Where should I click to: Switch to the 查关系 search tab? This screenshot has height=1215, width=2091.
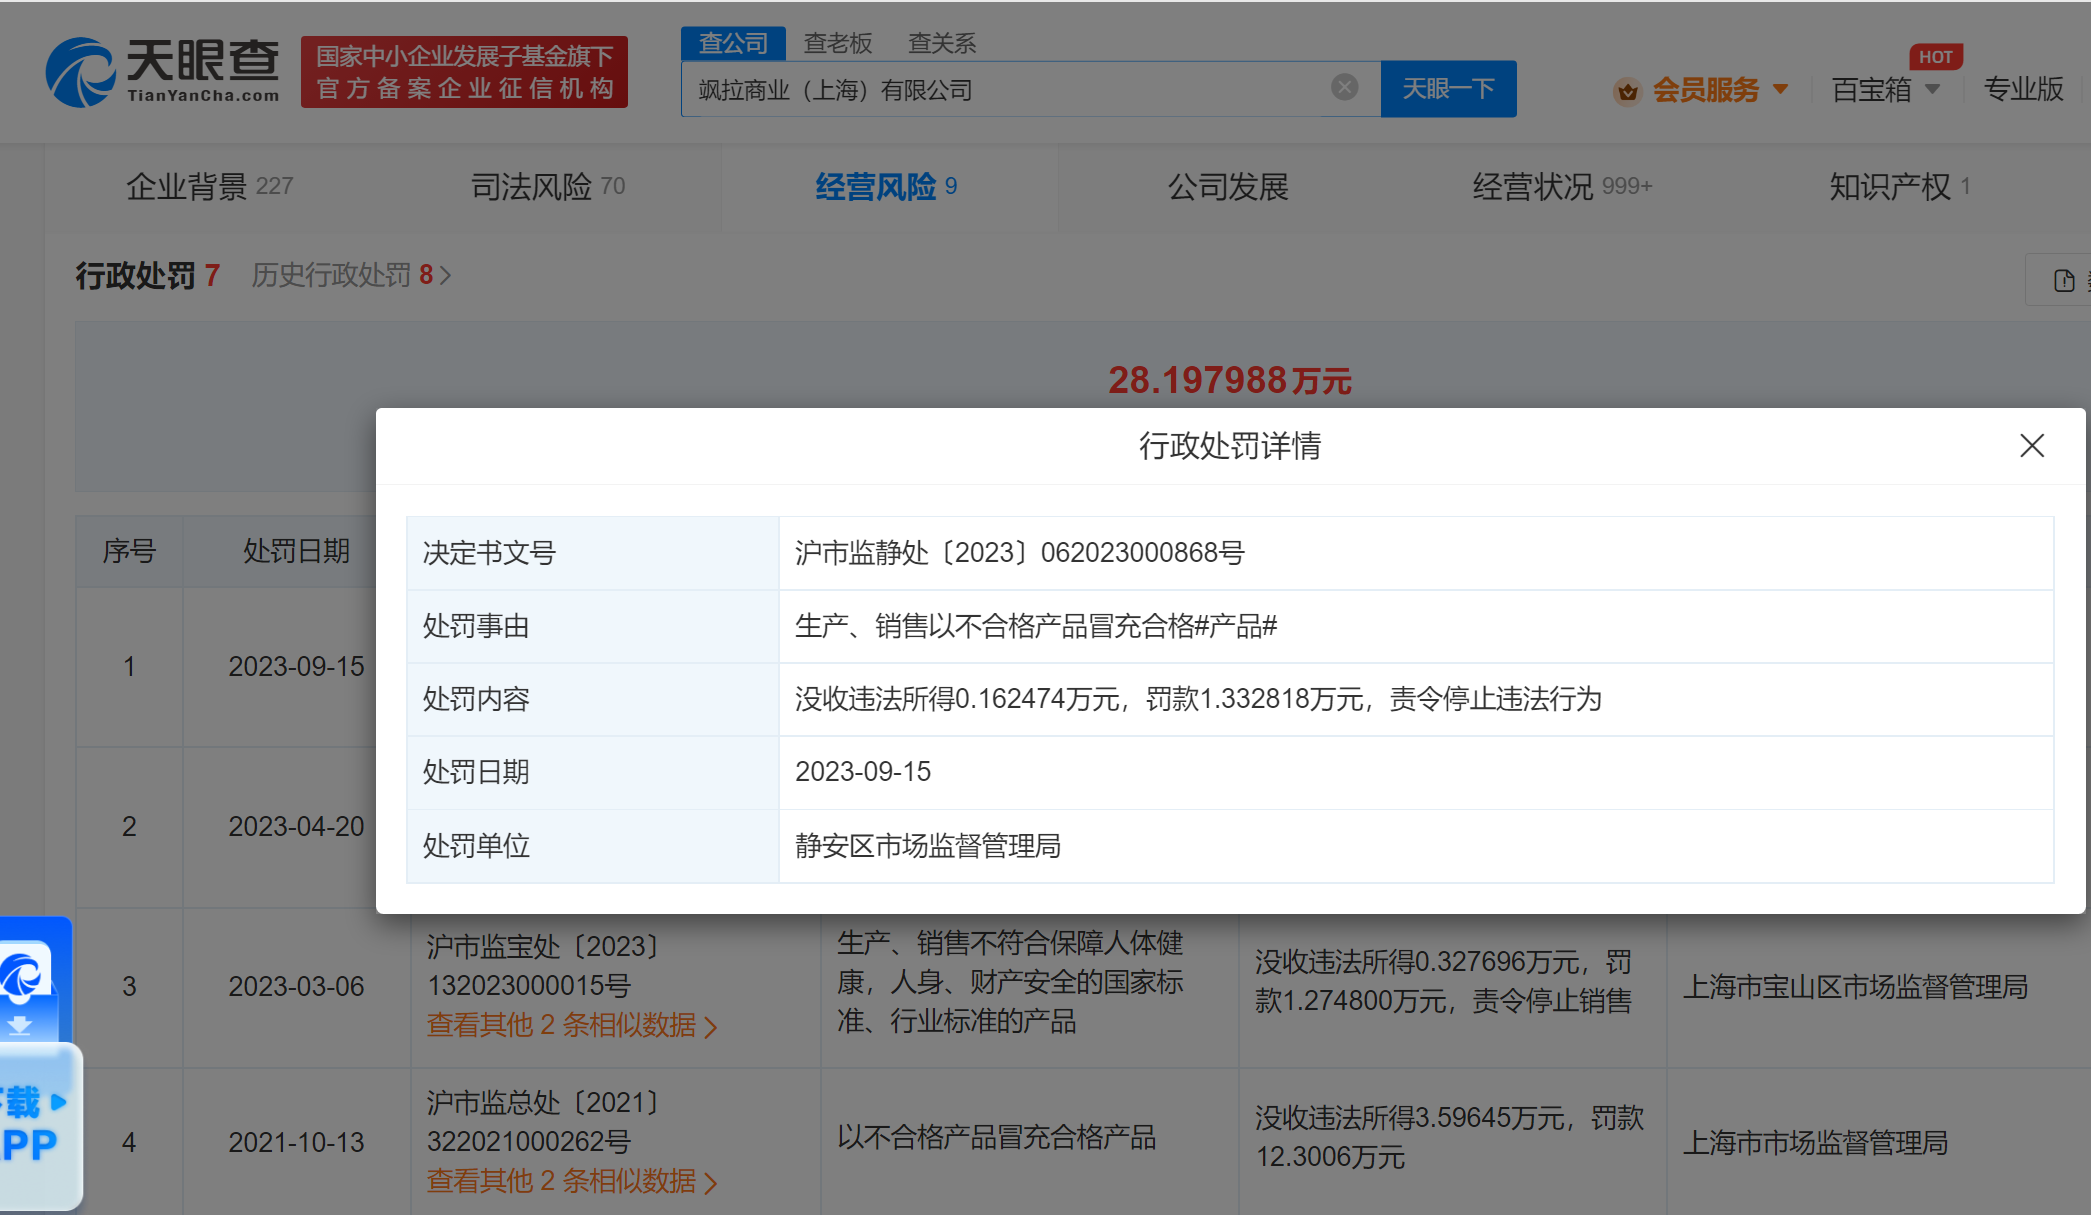[942, 43]
